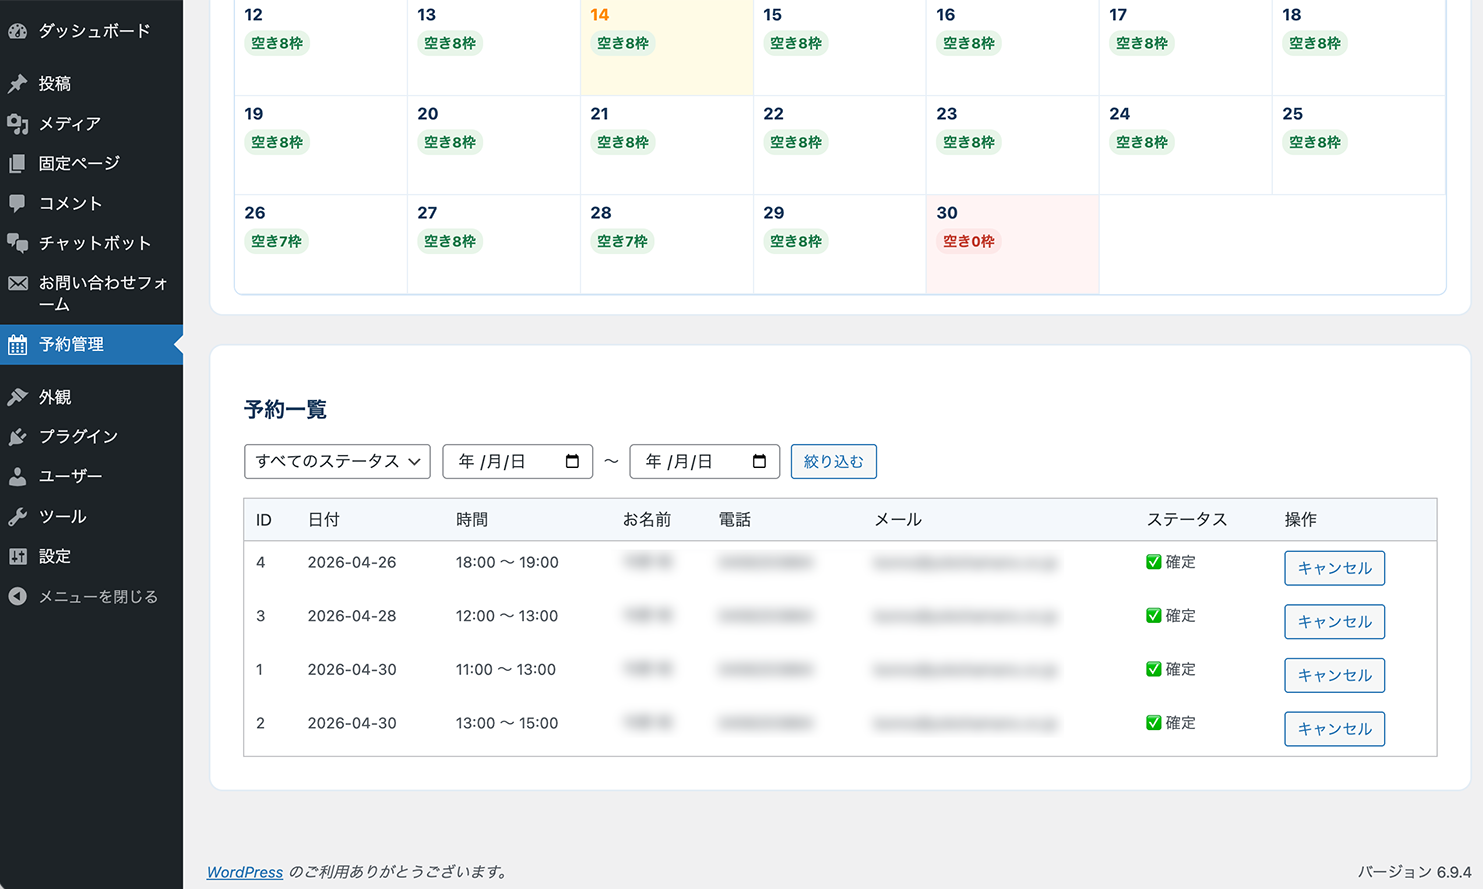Open the start date calendar picker
Viewport: 1483px width, 889px height.
pos(572,461)
